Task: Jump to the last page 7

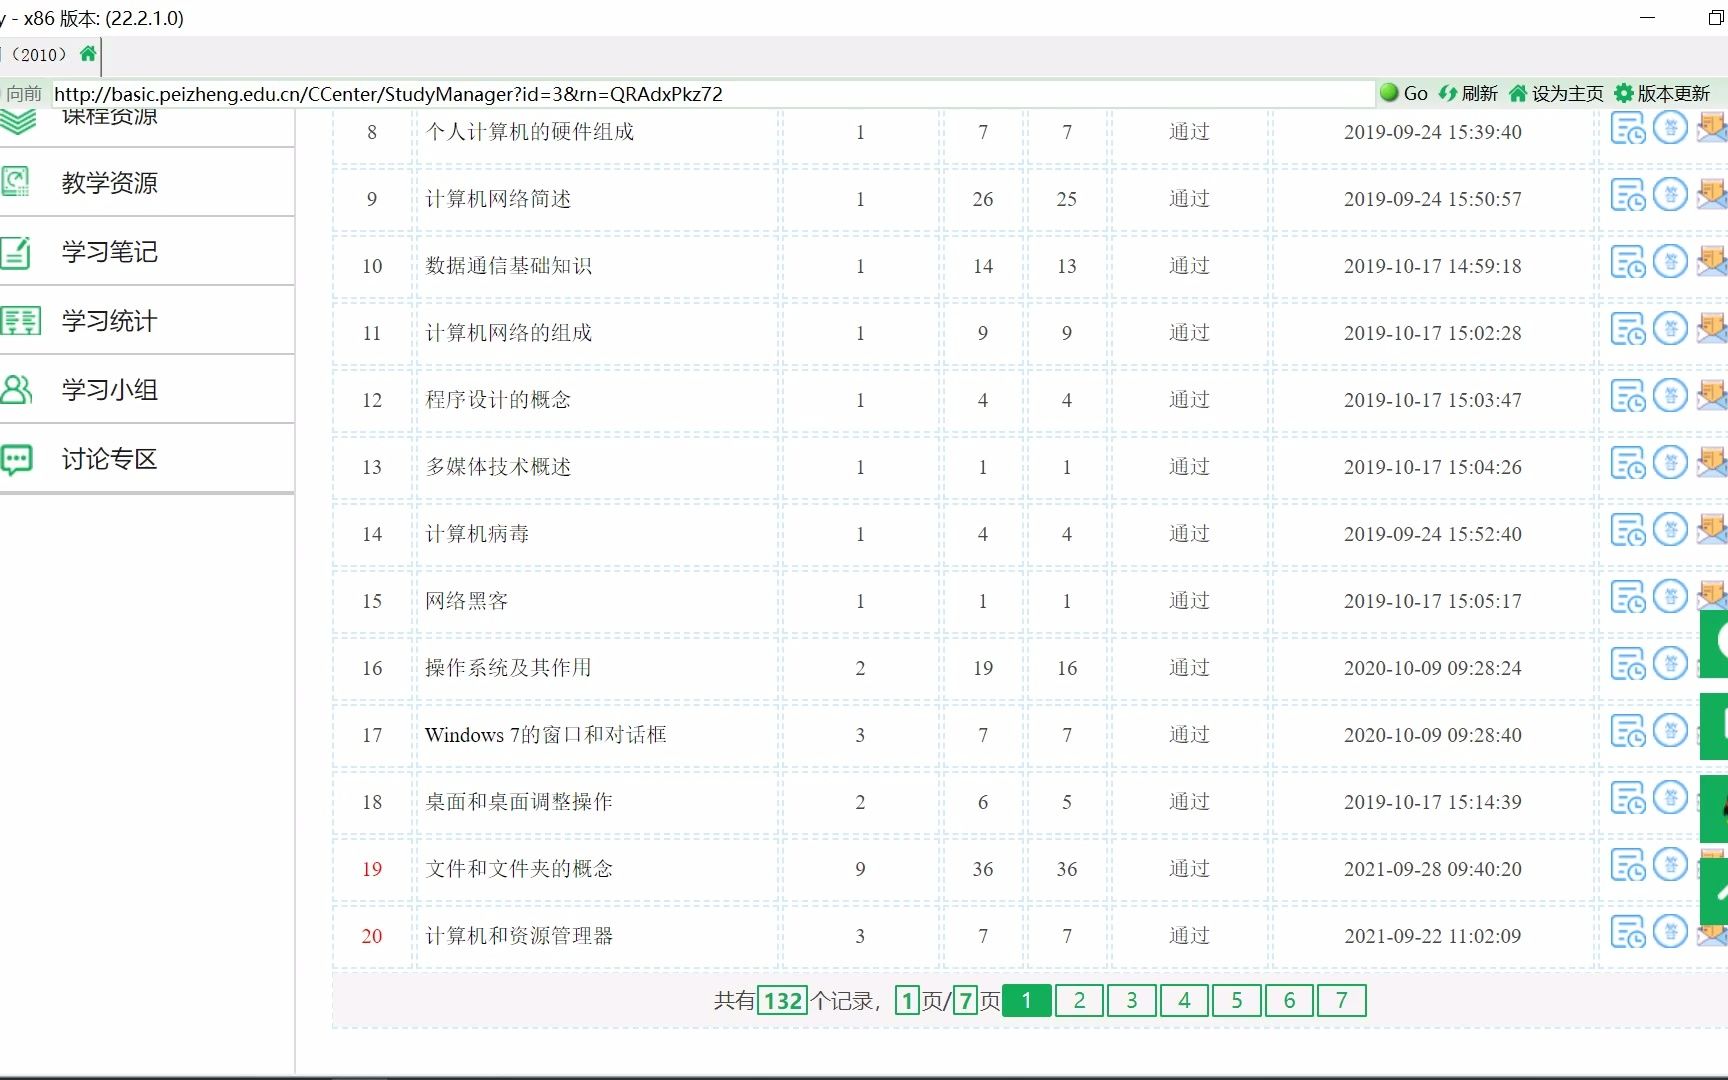Action: (1342, 1000)
